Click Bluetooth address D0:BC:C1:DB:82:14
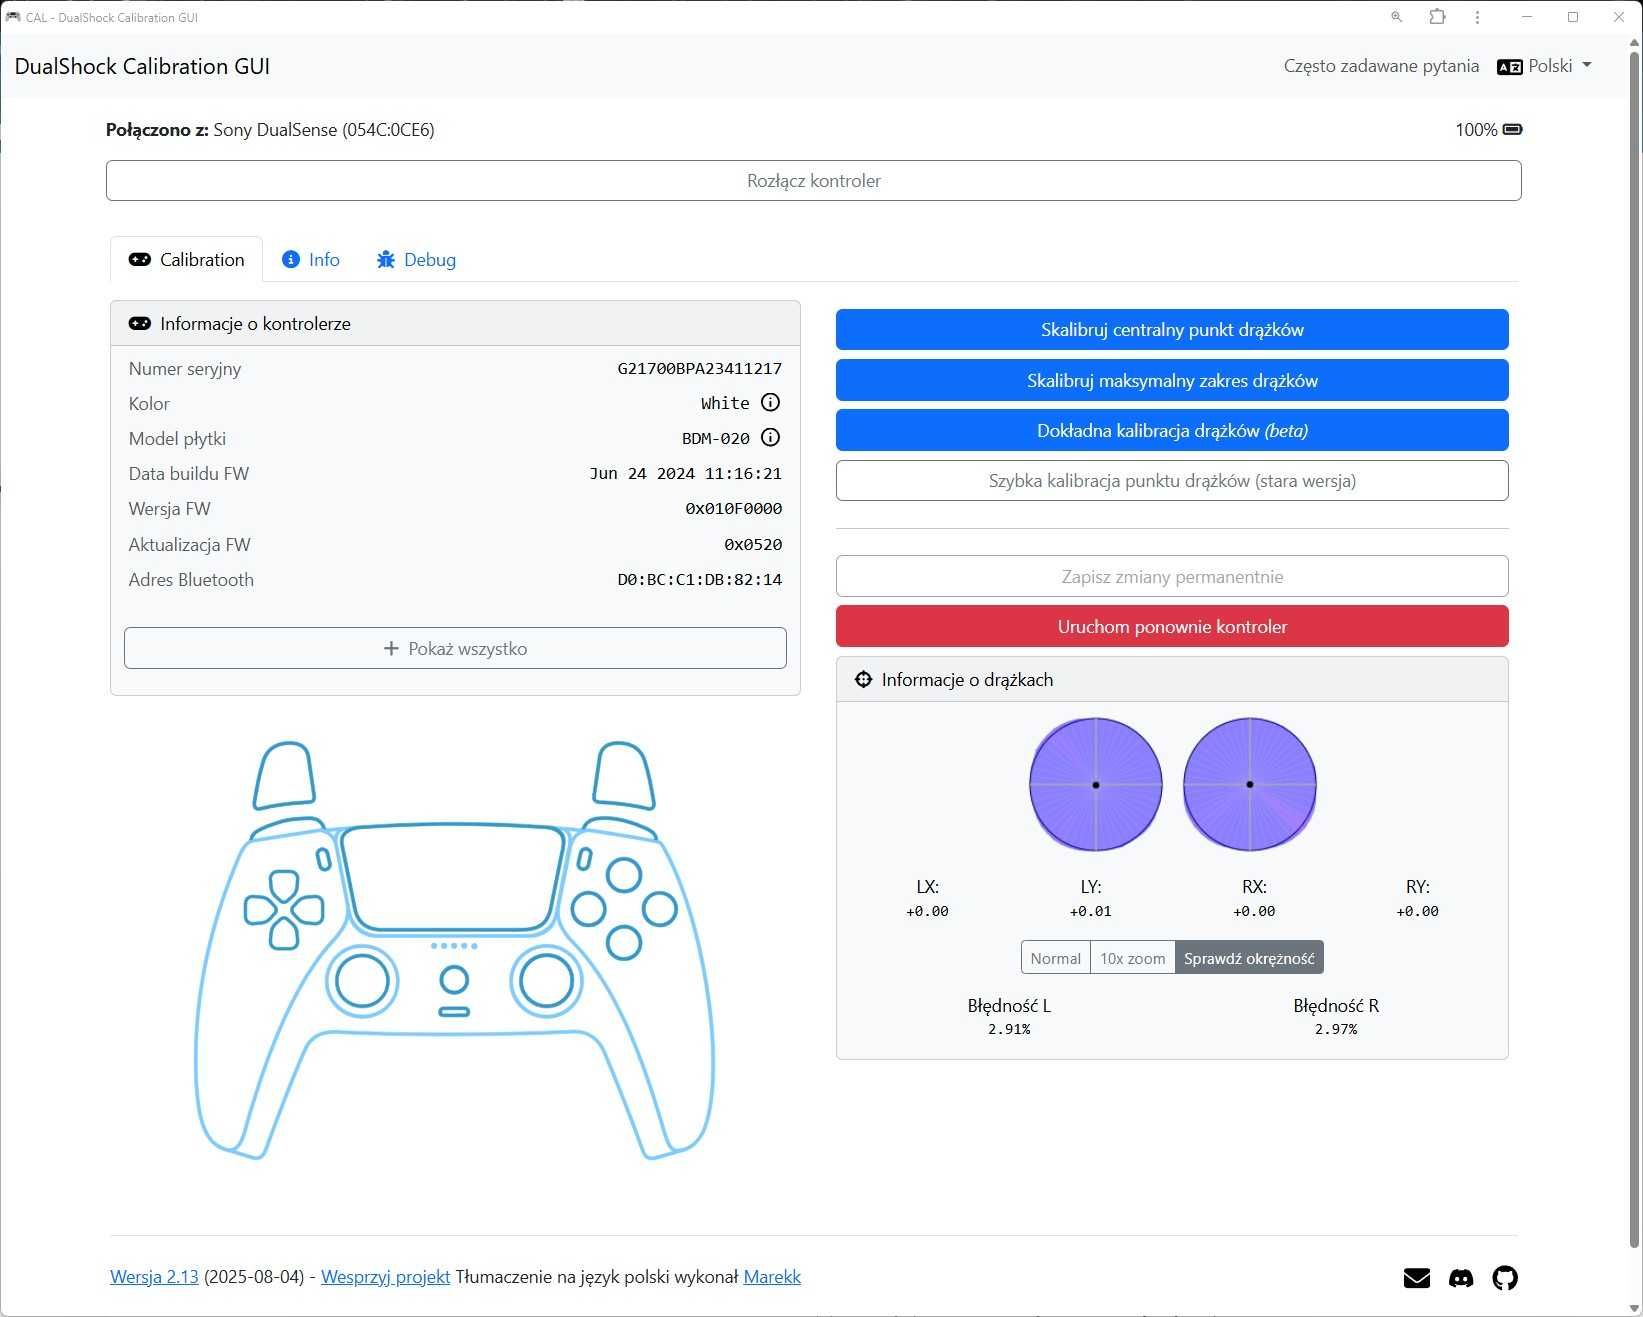Viewport: 1643px width, 1317px height. (700, 580)
